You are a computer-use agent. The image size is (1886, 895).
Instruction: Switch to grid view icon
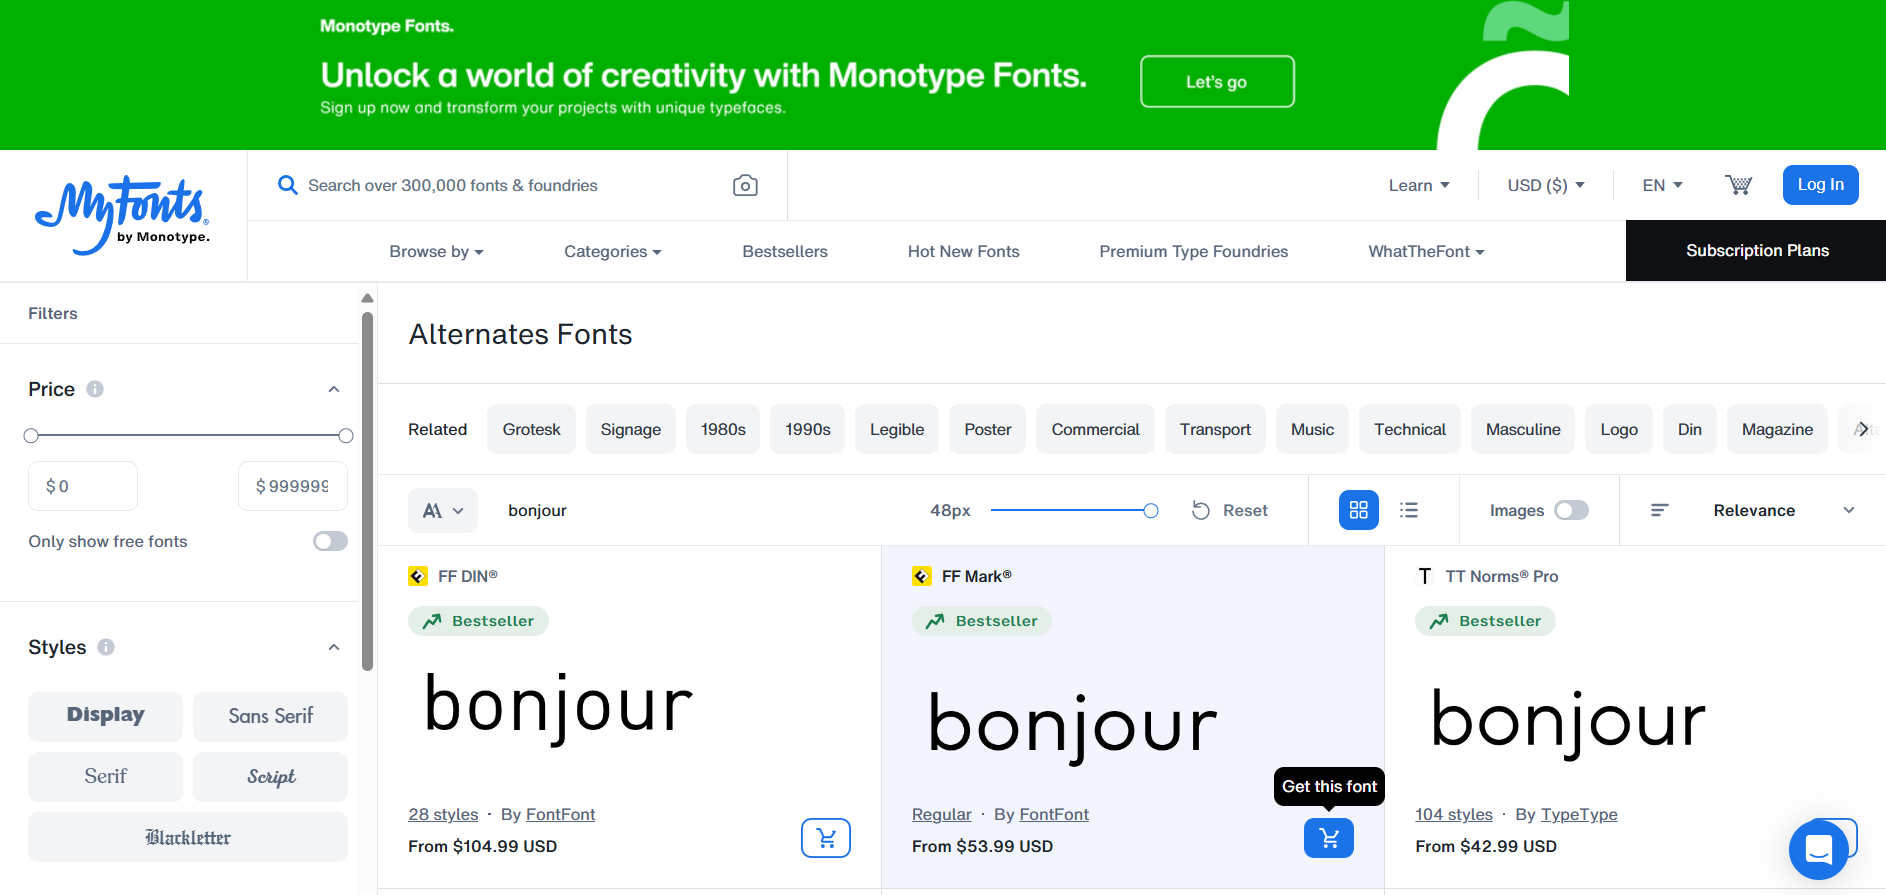[1359, 510]
